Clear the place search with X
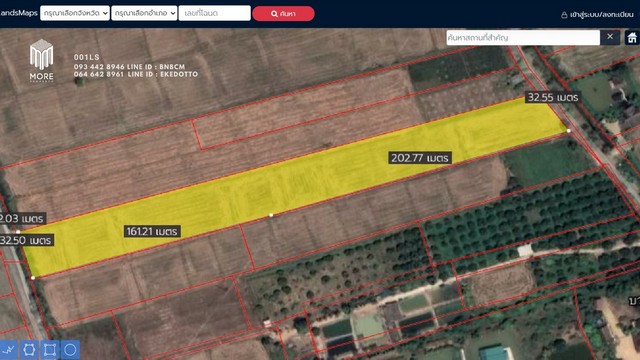Viewport: 640px width, 360px height. (x=610, y=37)
